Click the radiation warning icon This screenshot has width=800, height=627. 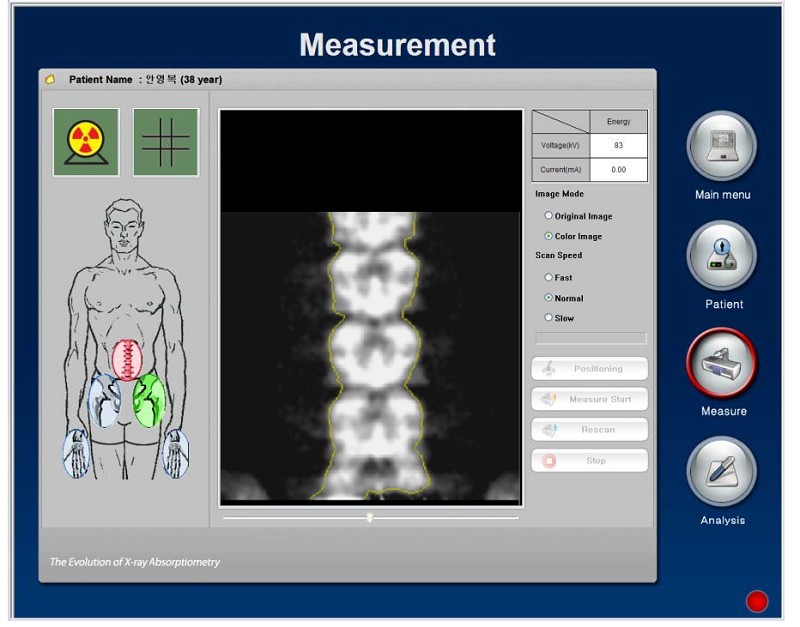pos(86,142)
